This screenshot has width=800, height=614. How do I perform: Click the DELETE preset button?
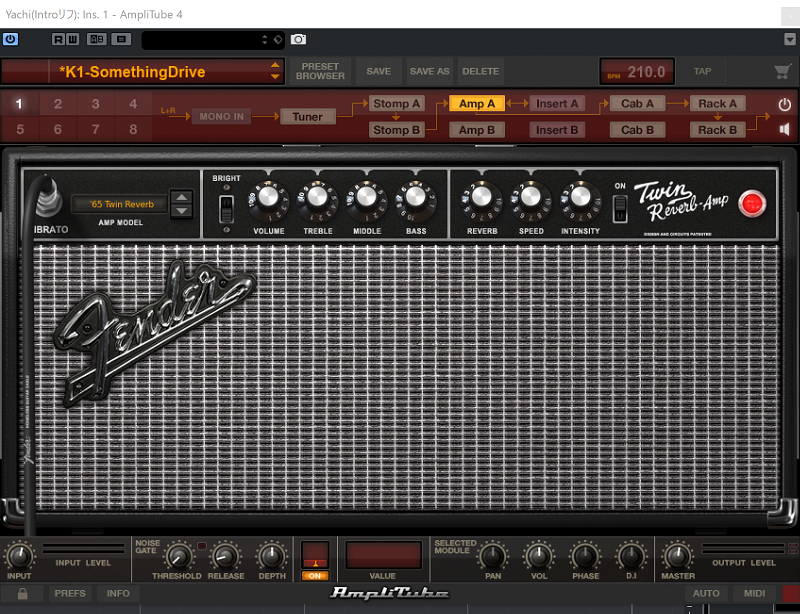pos(481,71)
